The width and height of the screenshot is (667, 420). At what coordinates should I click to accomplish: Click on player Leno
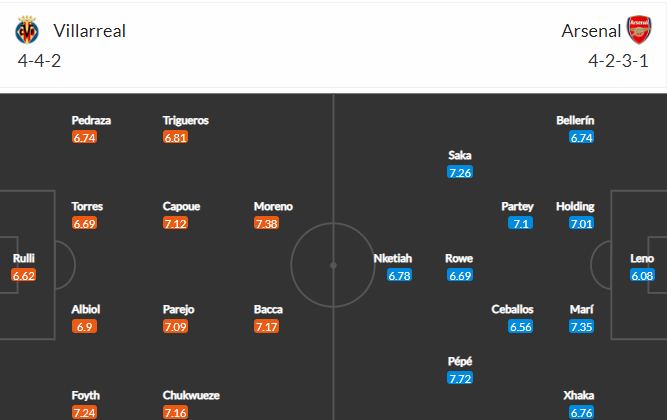[642, 258]
